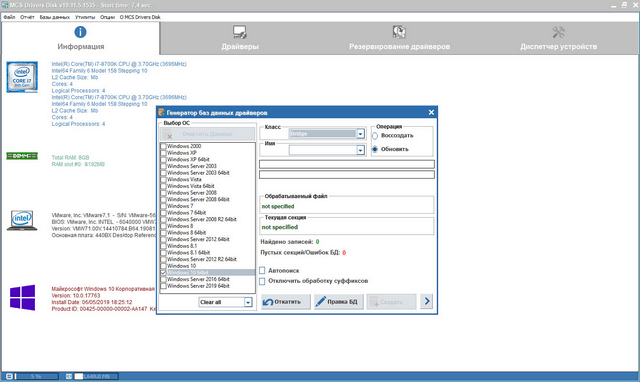Click the Правка БД button
640x382 pixels.
[x=339, y=302]
